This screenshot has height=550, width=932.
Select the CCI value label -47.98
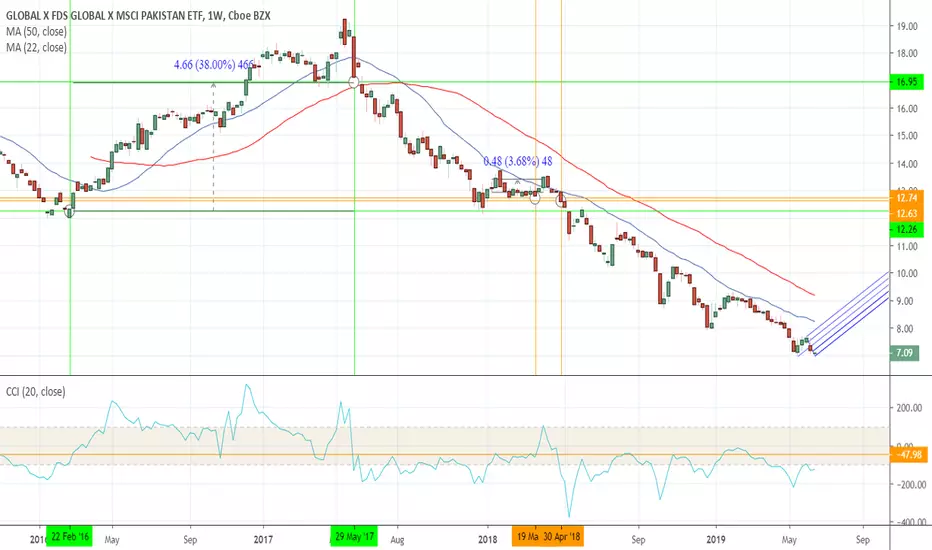[x=910, y=455]
